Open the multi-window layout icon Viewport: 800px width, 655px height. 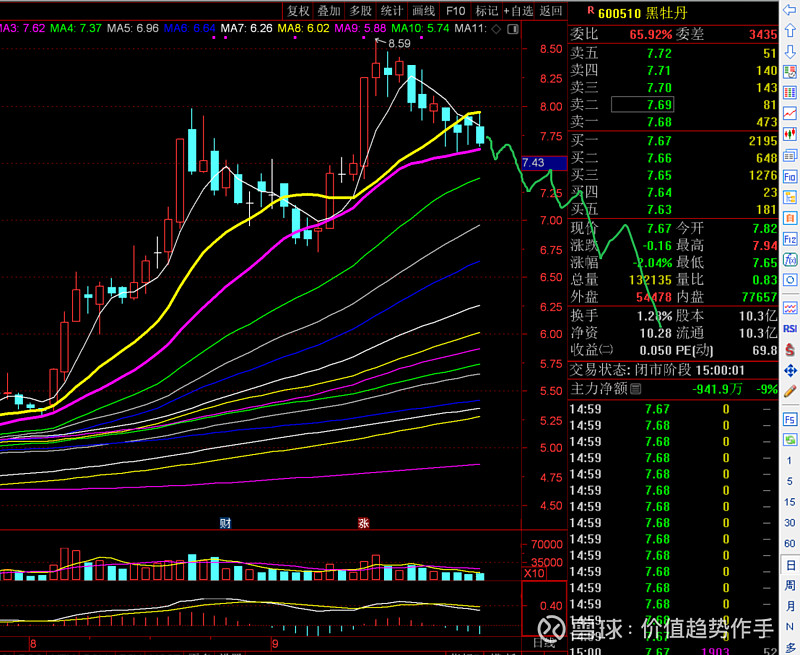pyautogui.click(x=790, y=155)
